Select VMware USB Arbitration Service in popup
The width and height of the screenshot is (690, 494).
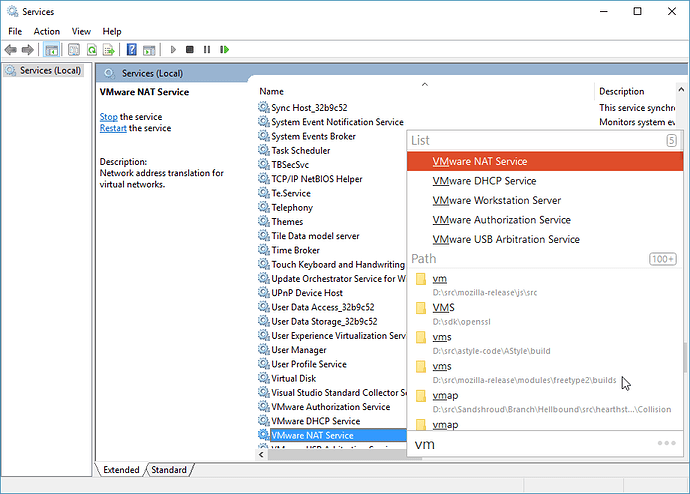pyautogui.click(x=545, y=239)
